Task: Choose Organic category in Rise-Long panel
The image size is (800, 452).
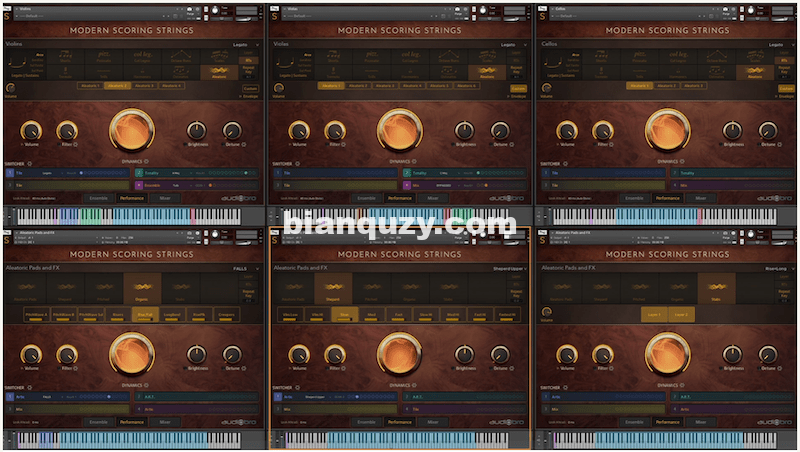Action: [x=678, y=288]
